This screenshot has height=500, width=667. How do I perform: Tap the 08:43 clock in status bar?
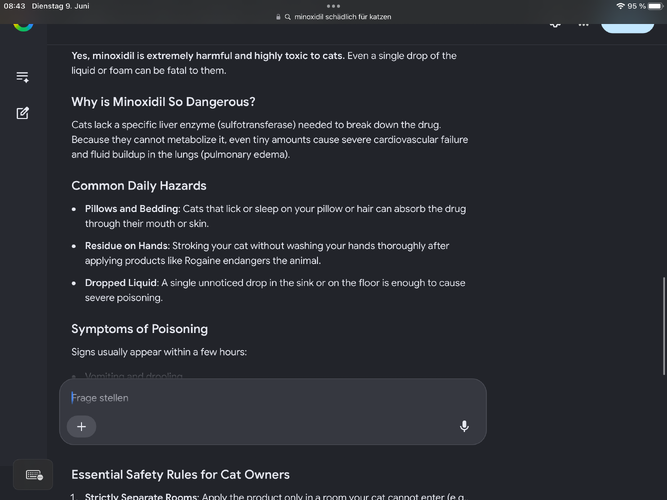pyautogui.click(x=14, y=6)
